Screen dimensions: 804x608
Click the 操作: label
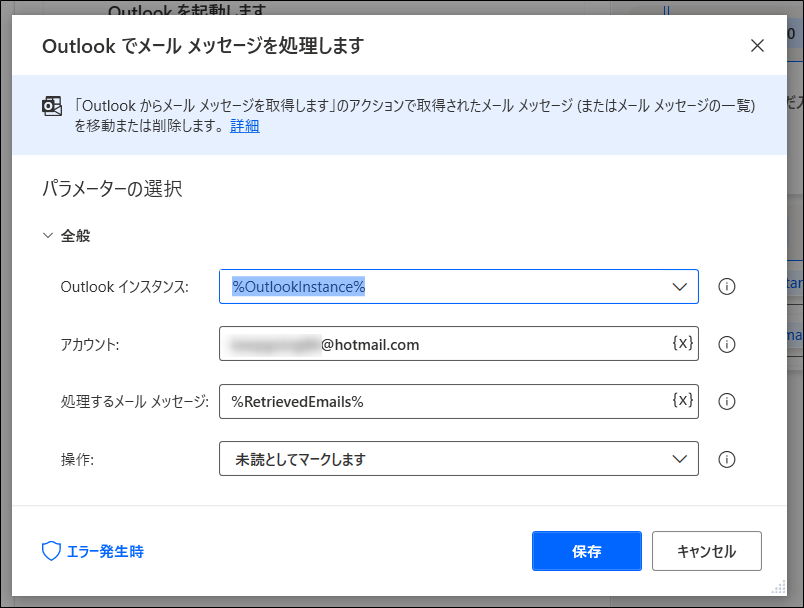coord(77,459)
